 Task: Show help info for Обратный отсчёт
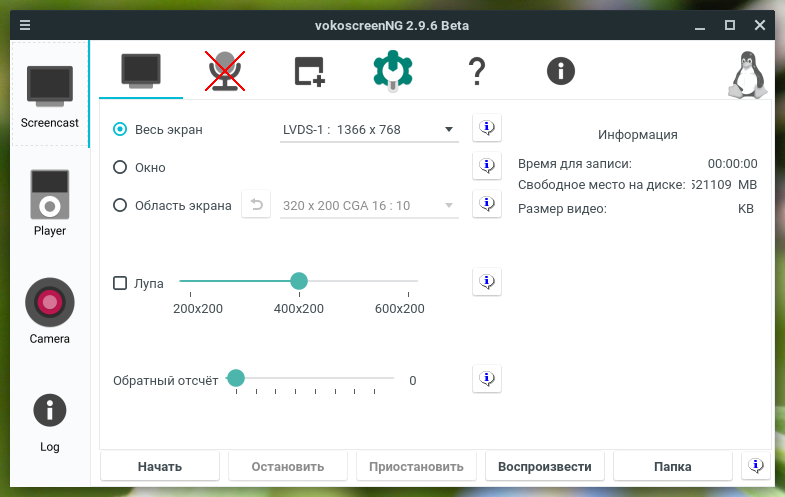(487, 378)
